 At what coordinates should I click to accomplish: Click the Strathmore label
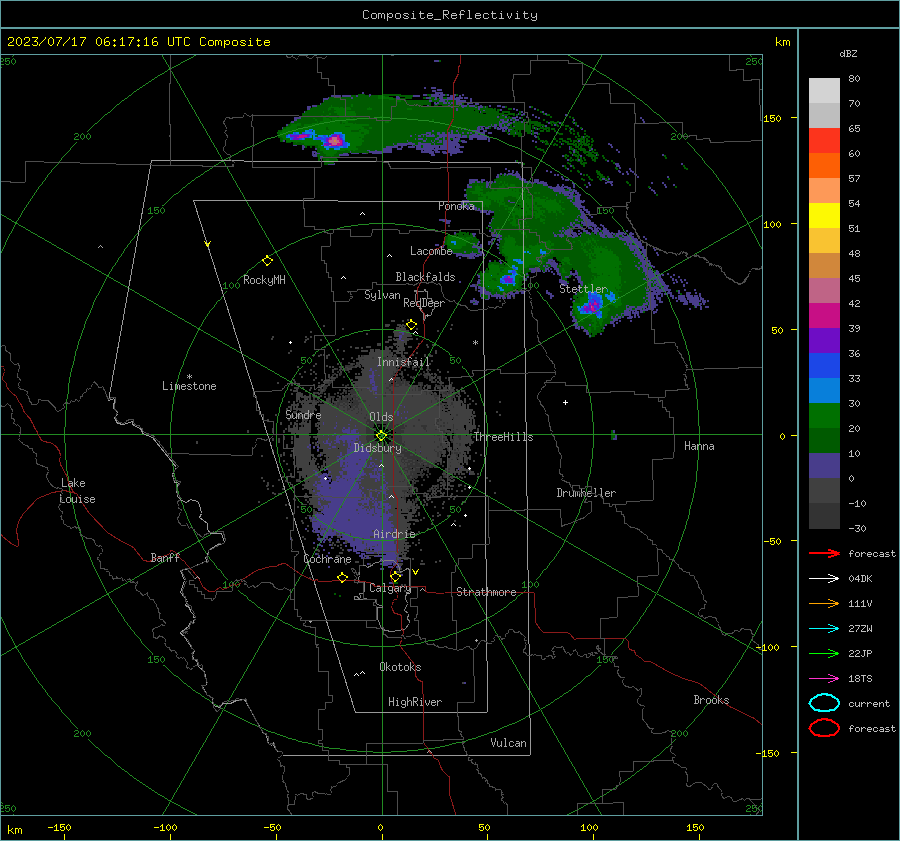[x=486, y=592]
